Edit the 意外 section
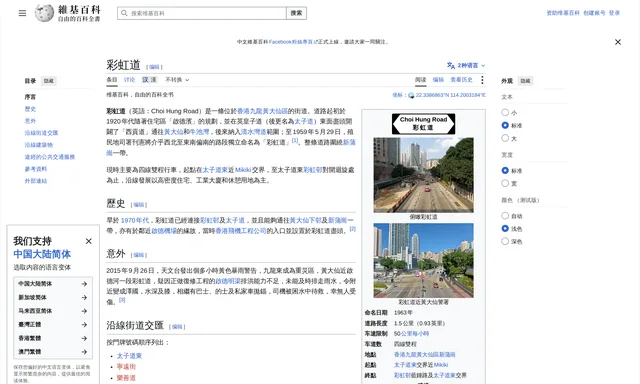 pyautogui.click(x=139, y=255)
